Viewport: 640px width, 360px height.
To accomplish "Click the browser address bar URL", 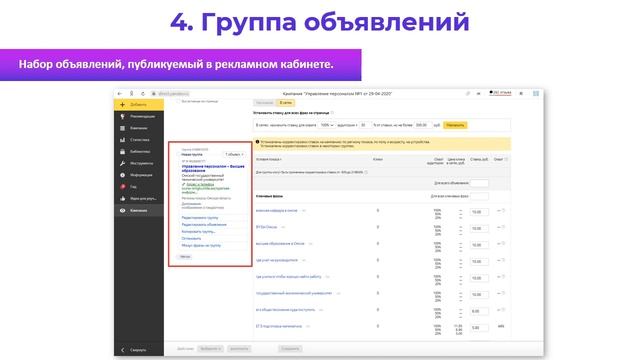I will point(173,93).
